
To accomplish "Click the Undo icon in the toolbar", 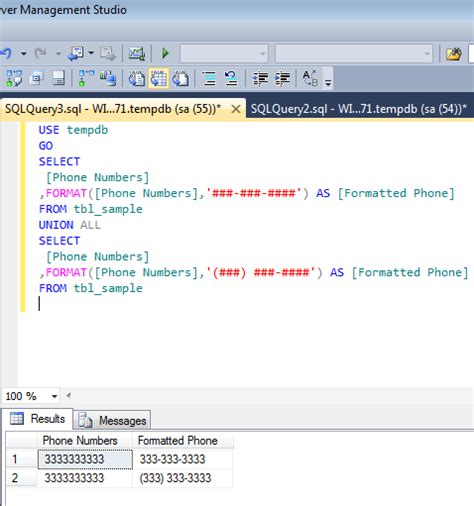I will (x=6, y=53).
